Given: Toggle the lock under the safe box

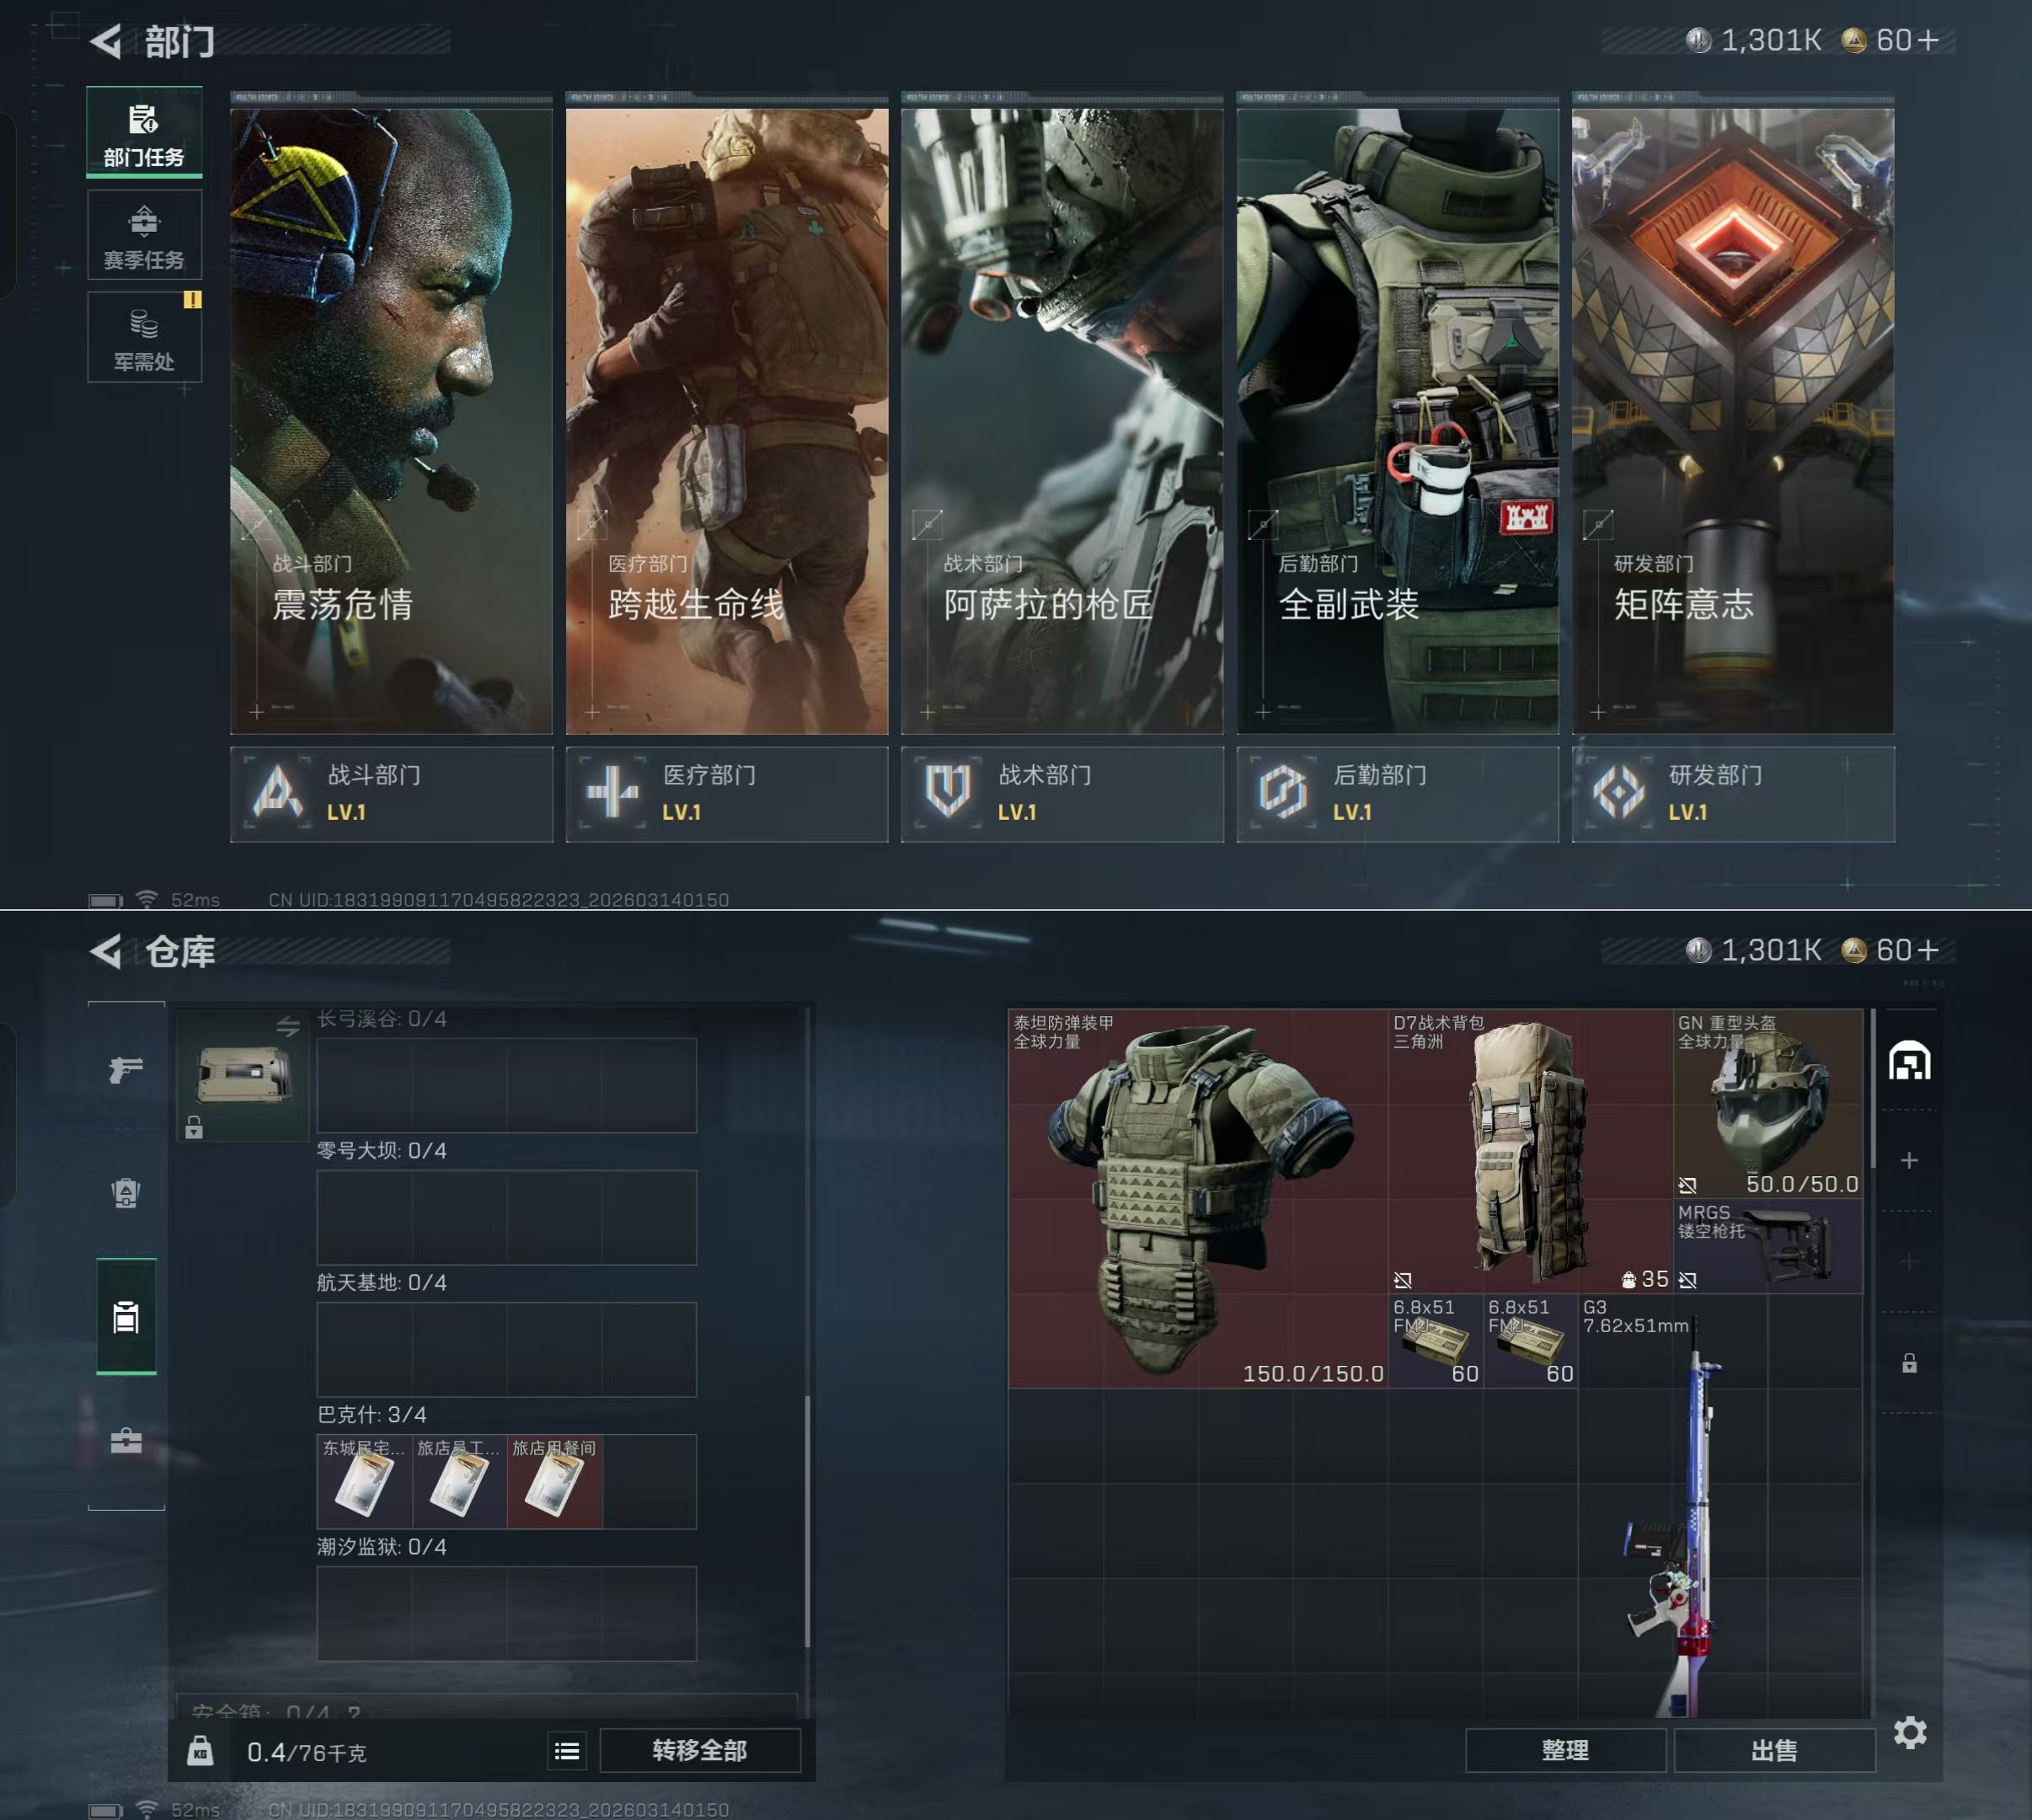Looking at the screenshot, I should coord(194,1128).
